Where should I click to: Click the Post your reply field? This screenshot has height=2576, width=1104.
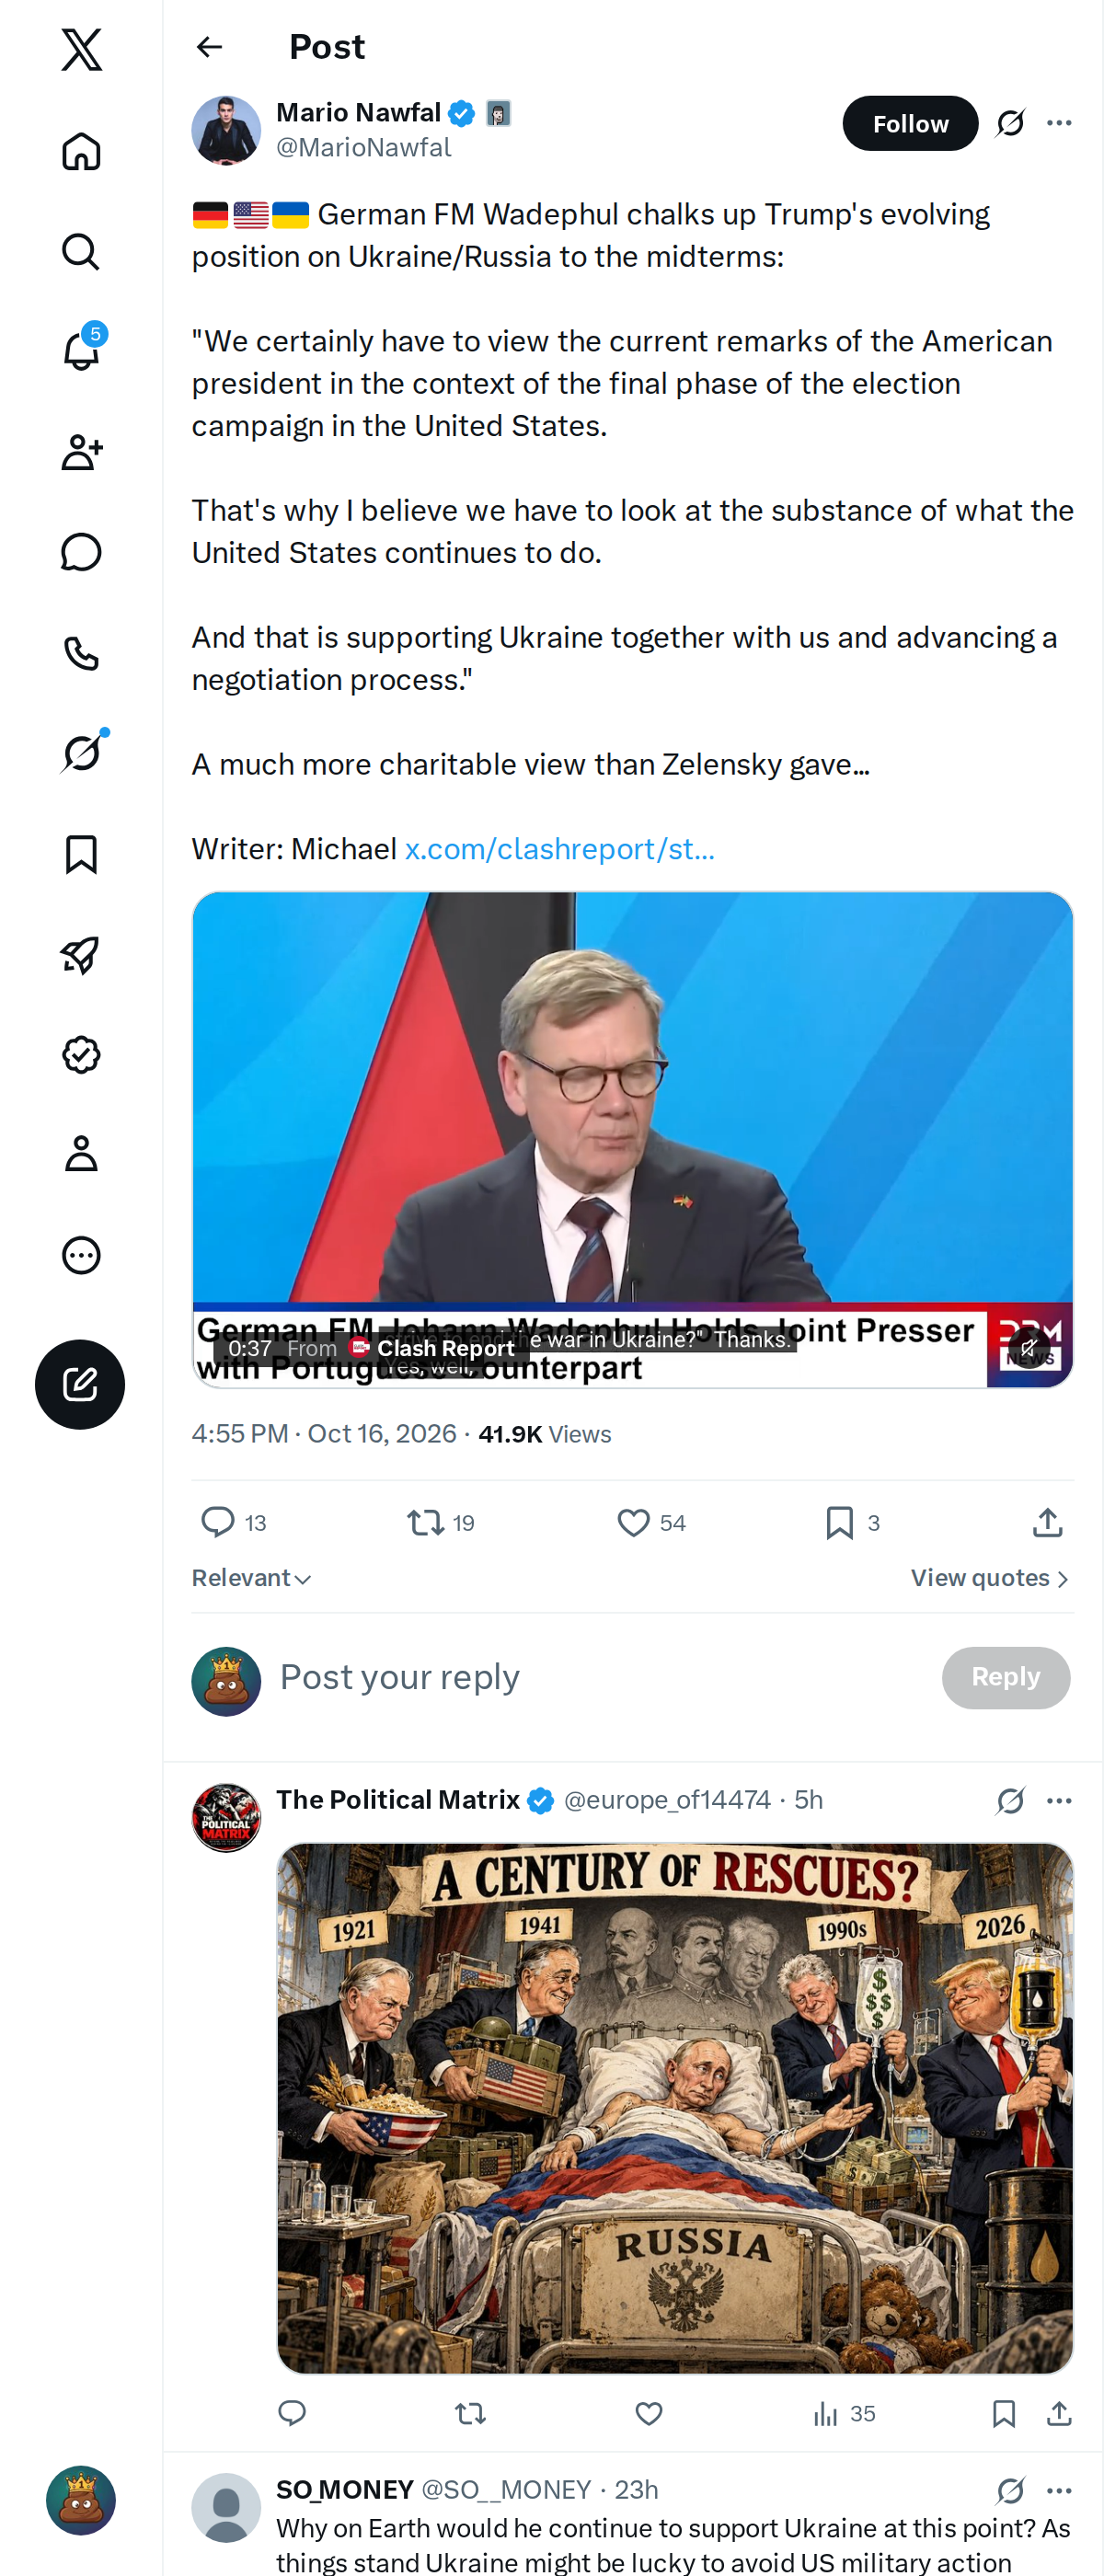600,1677
